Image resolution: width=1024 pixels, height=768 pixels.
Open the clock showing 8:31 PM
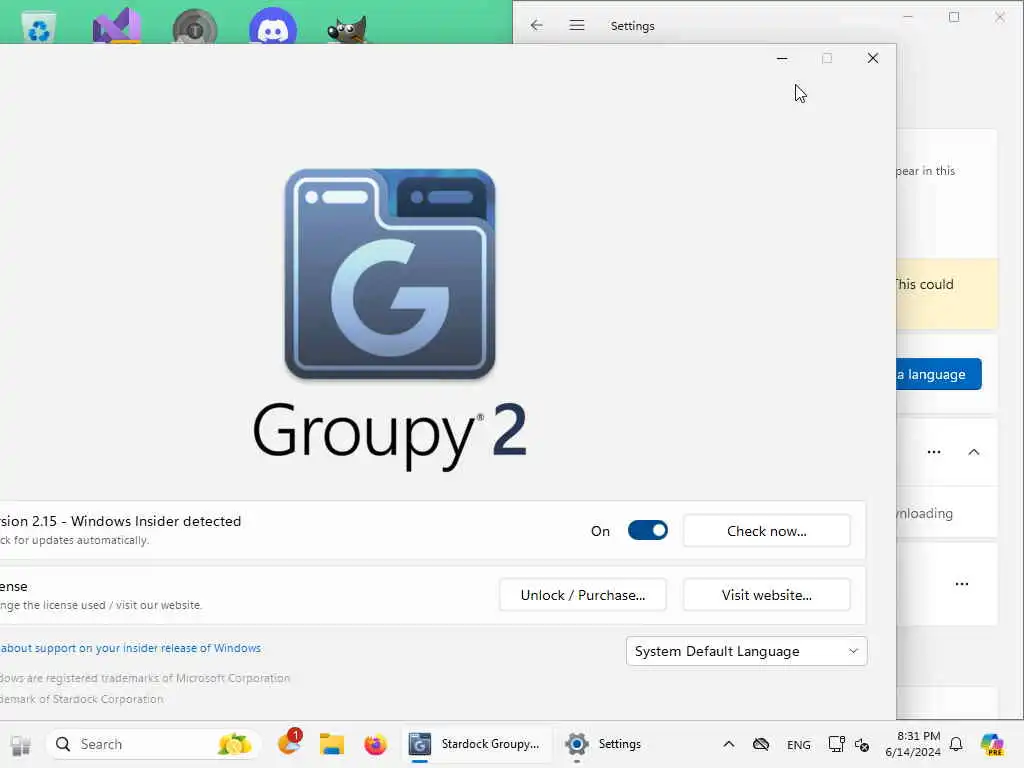point(913,744)
